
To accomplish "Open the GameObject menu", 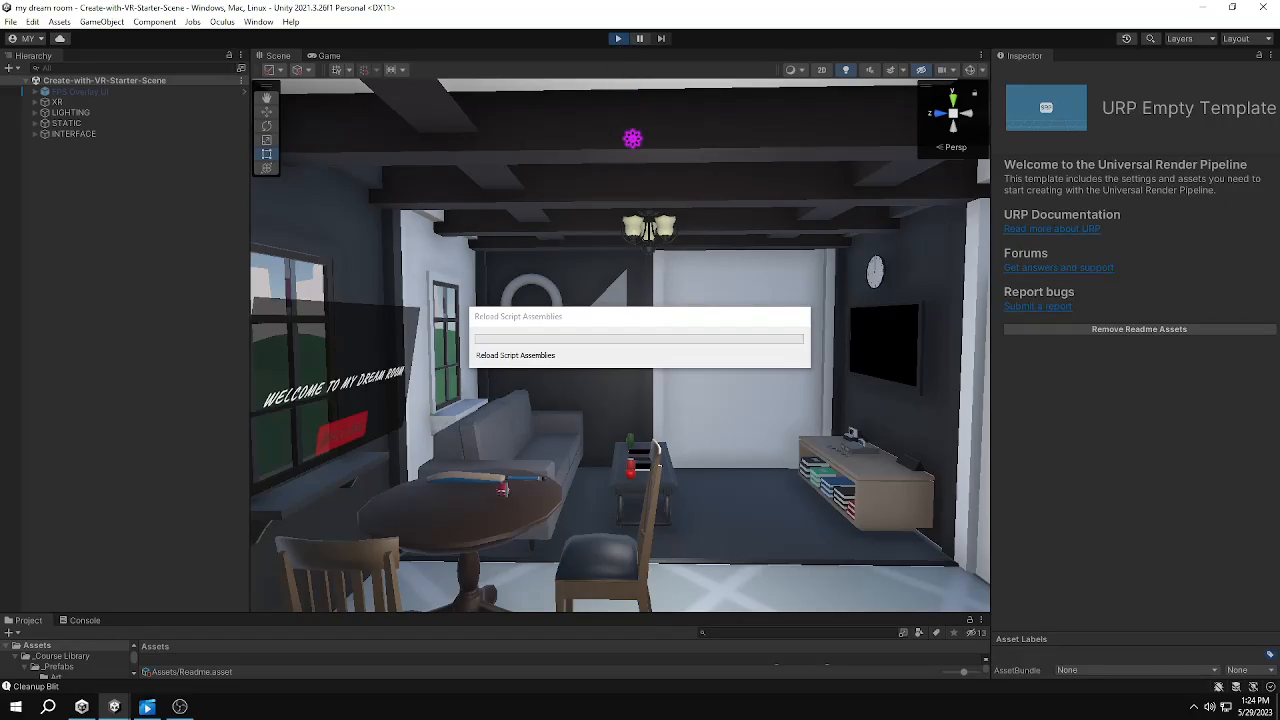I will click(x=102, y=22).
